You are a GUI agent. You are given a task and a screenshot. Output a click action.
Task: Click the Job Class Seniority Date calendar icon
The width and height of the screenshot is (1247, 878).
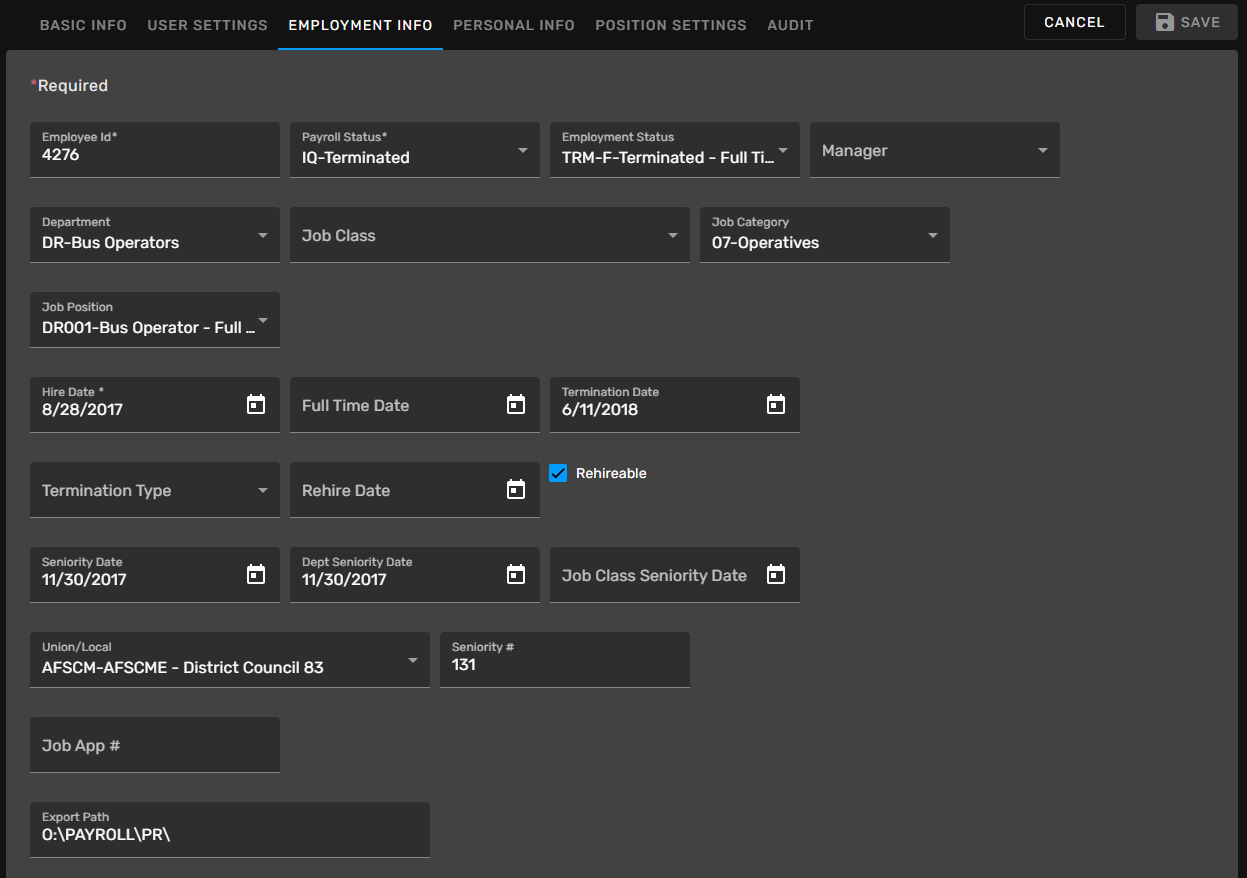click(x=776, y=575)
